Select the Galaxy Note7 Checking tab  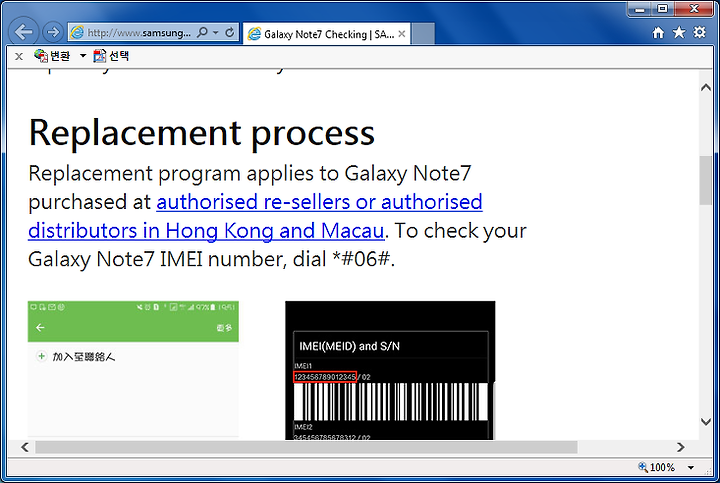click(x=326, y=34)
